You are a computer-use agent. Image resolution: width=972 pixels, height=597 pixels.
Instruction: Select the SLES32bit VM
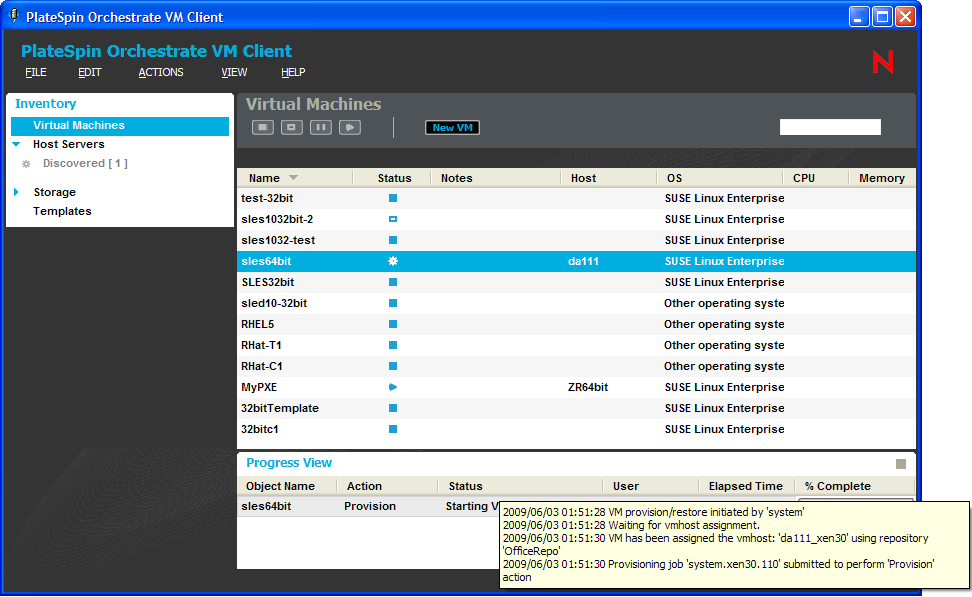pyautogui.click(x=268, y=283)
